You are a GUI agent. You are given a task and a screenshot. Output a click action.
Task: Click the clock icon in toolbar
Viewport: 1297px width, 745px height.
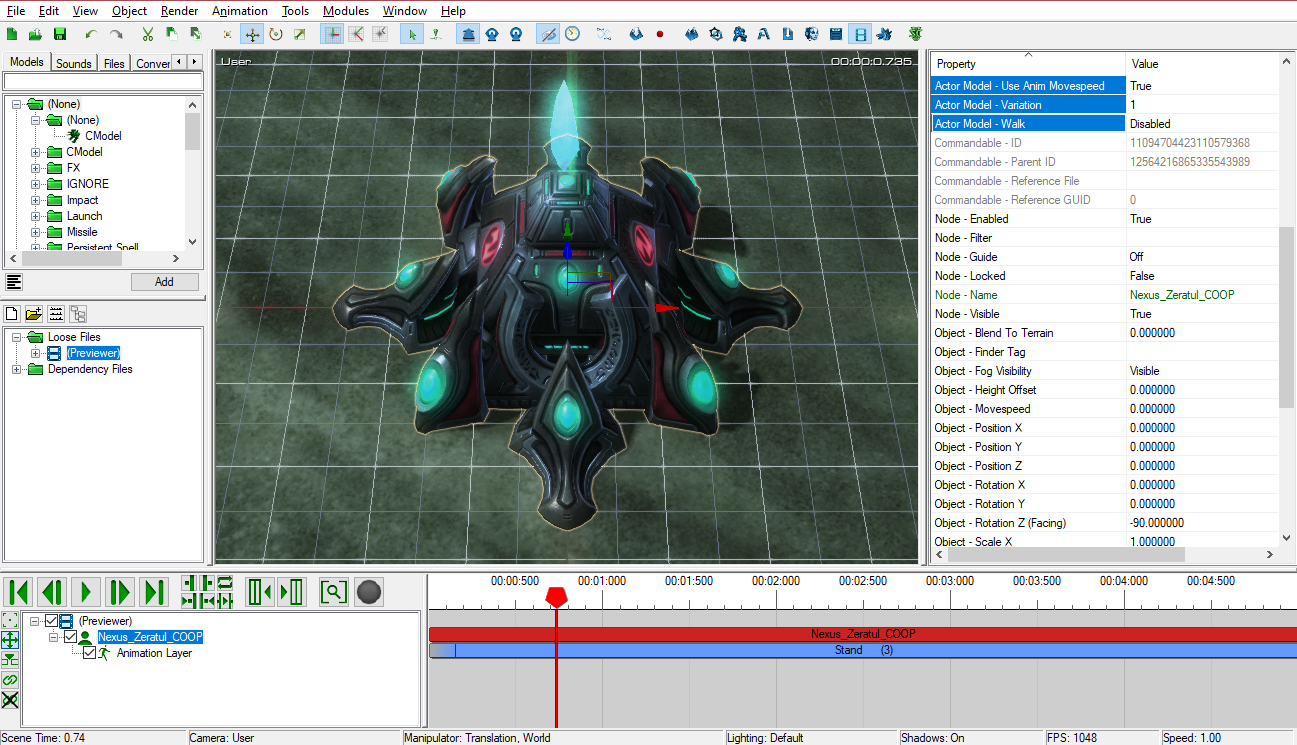pyautogui.click(x=572, y=34)
